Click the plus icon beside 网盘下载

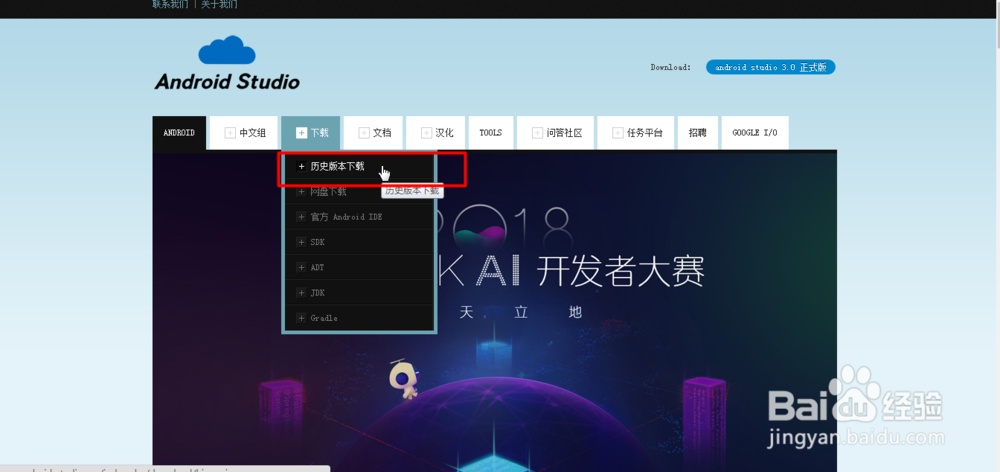302,191
